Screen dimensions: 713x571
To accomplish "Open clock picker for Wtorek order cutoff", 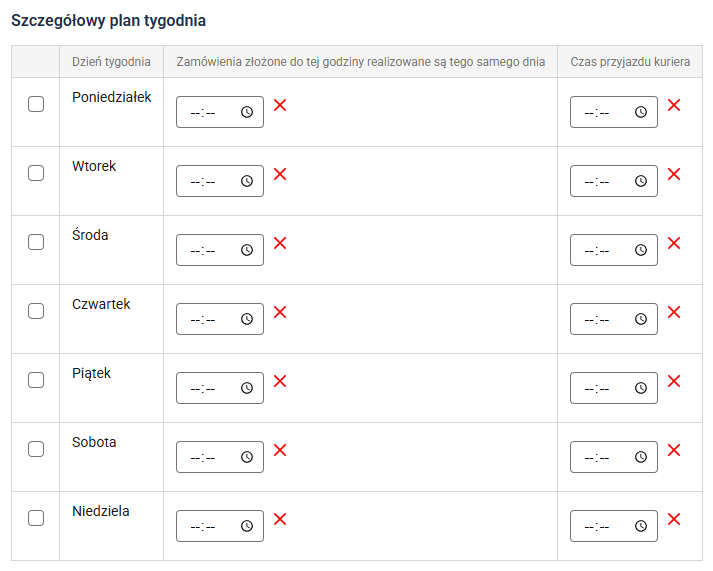I will click(x=247, y=181).
